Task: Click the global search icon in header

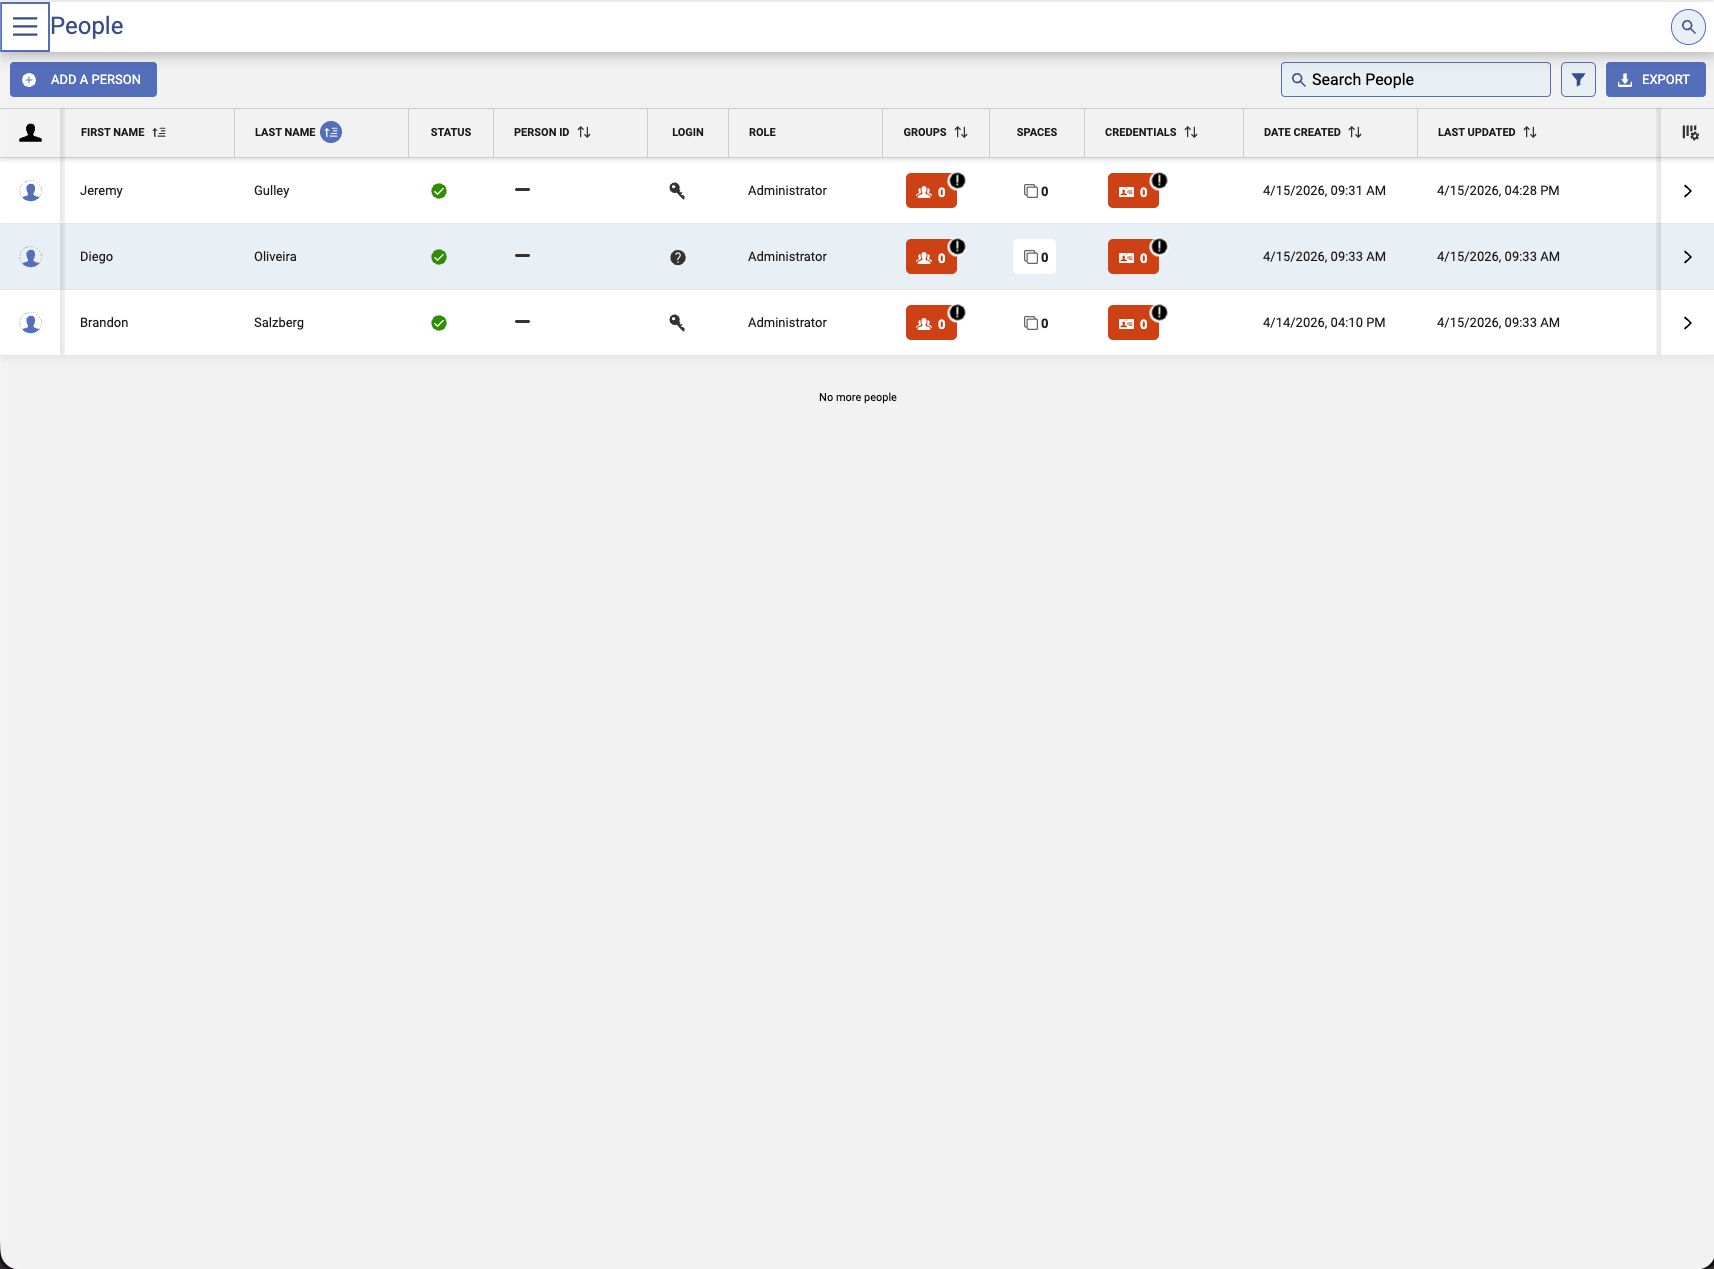Action: click(1687, 27)
